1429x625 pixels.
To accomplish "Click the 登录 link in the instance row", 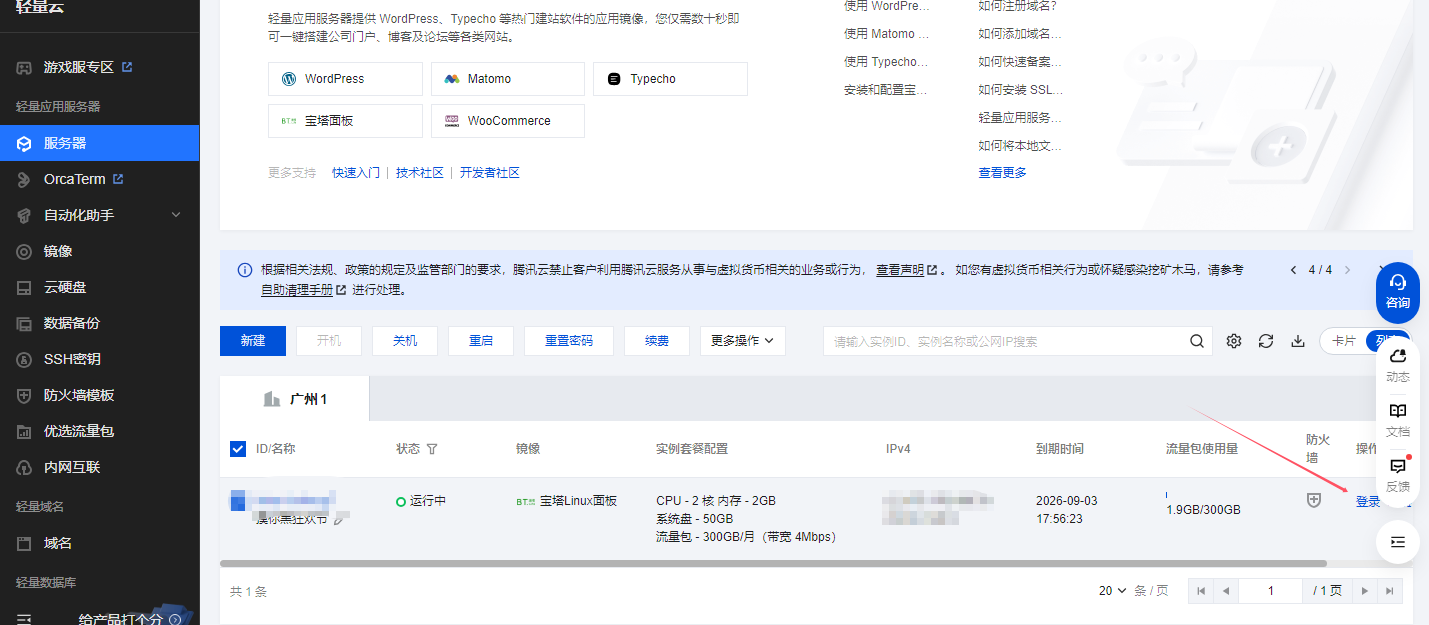I will [x=1368, y=502].
